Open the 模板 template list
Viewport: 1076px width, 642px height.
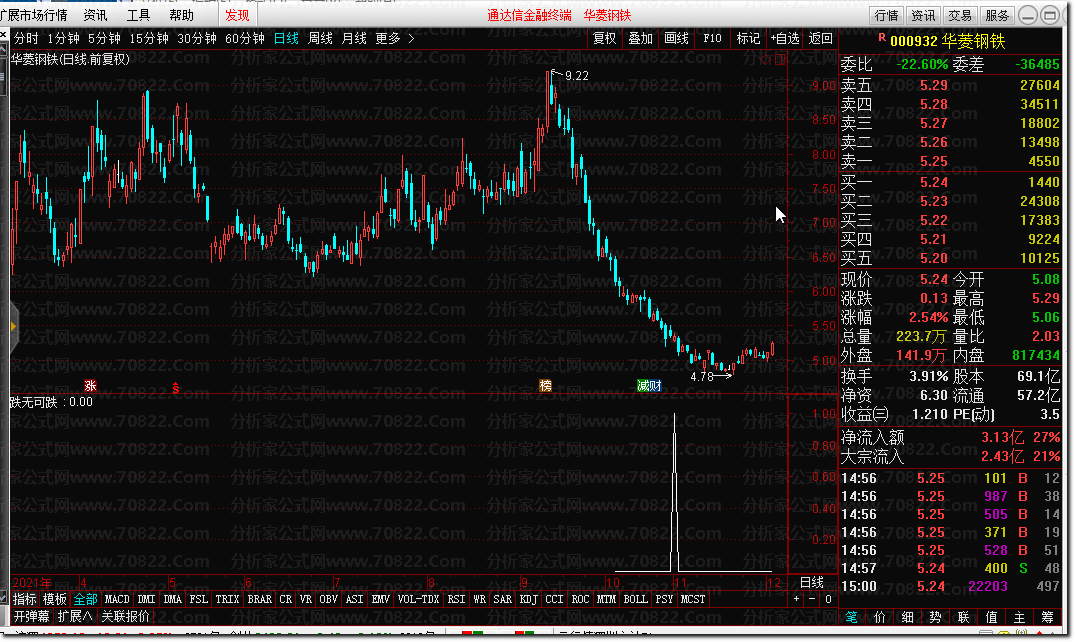click(55, 599)
